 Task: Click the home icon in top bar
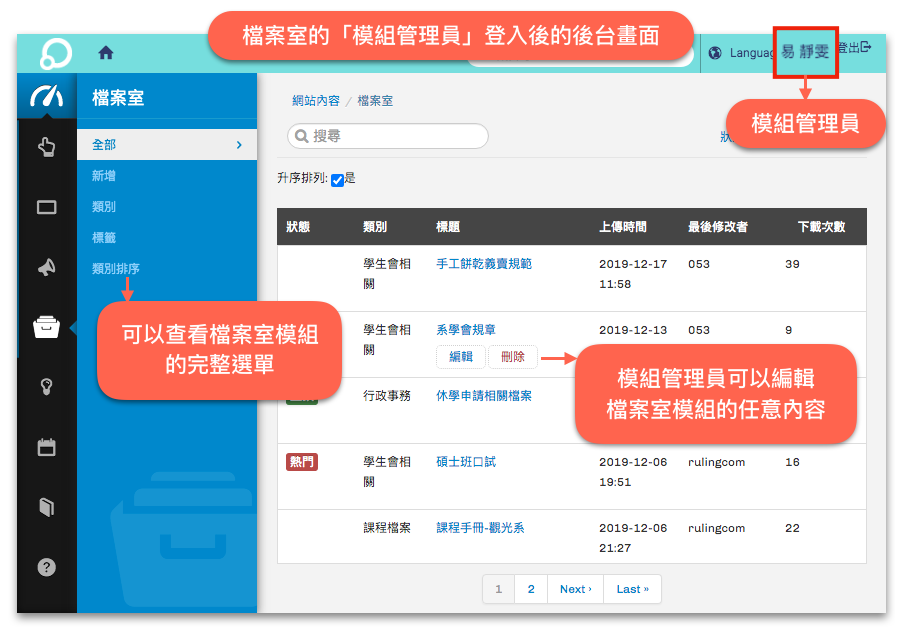tap(106, 53)
